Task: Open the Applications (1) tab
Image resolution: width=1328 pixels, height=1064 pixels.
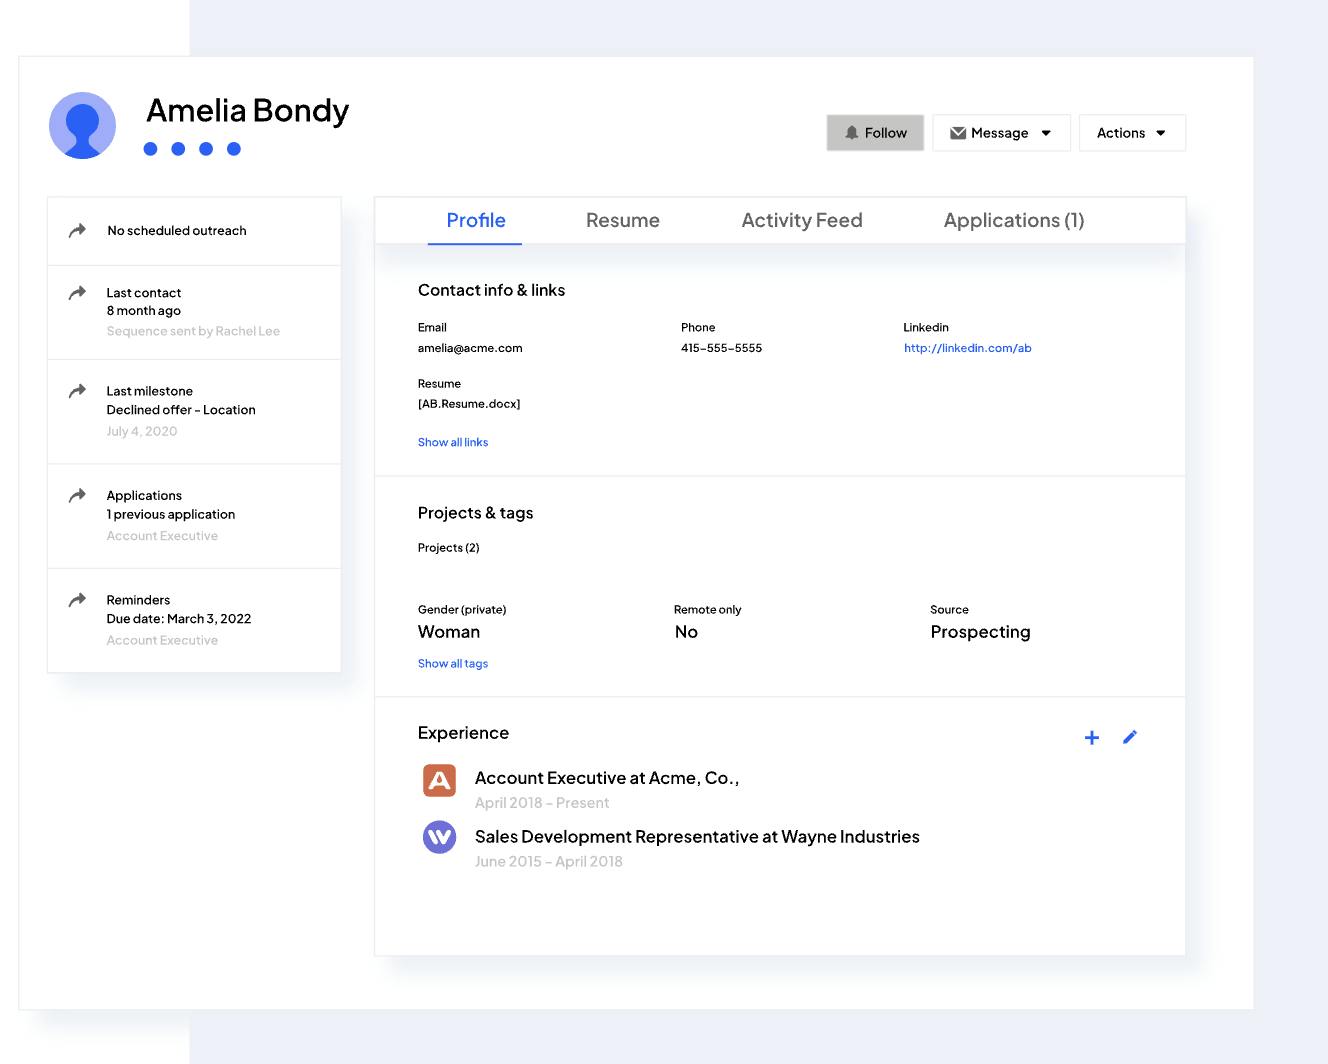Action: click(1013, 221)
